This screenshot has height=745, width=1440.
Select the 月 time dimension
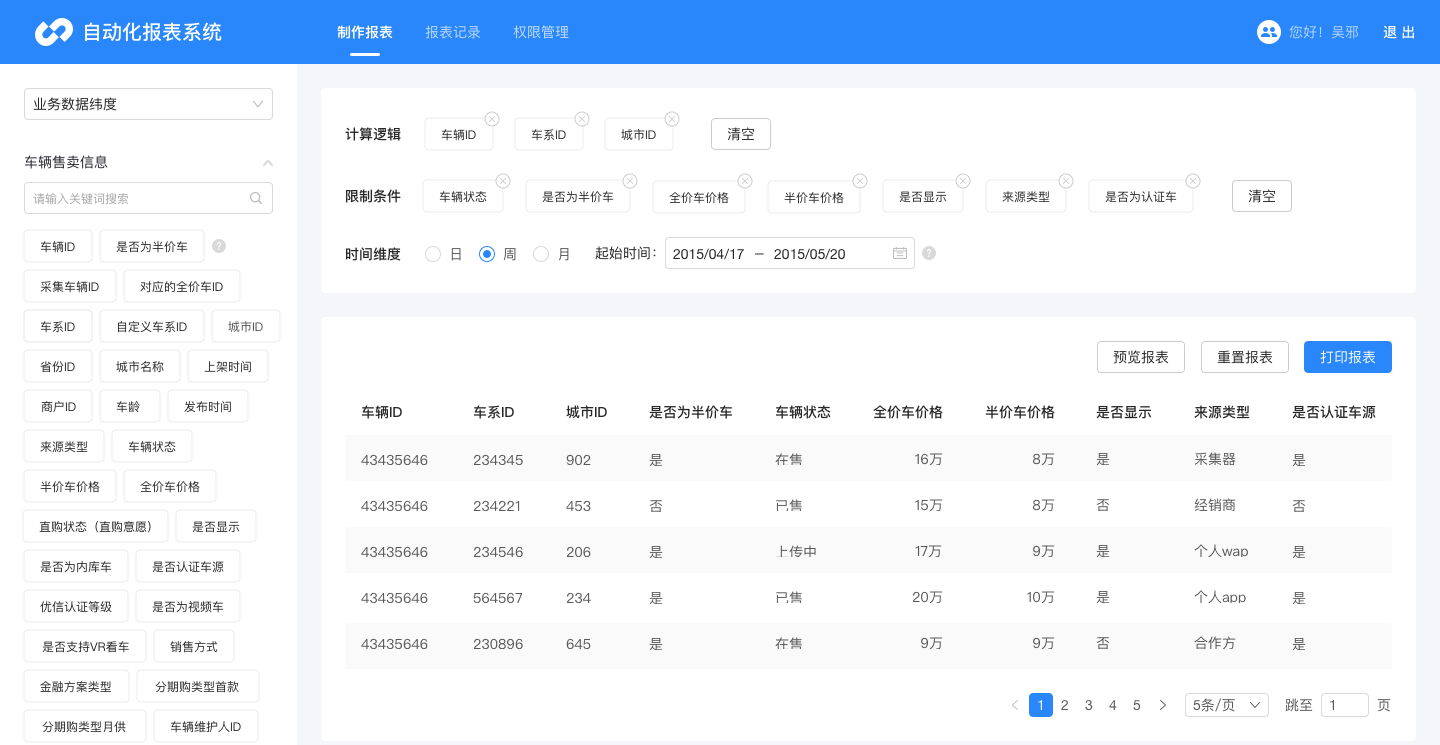[x=541, y=254]
